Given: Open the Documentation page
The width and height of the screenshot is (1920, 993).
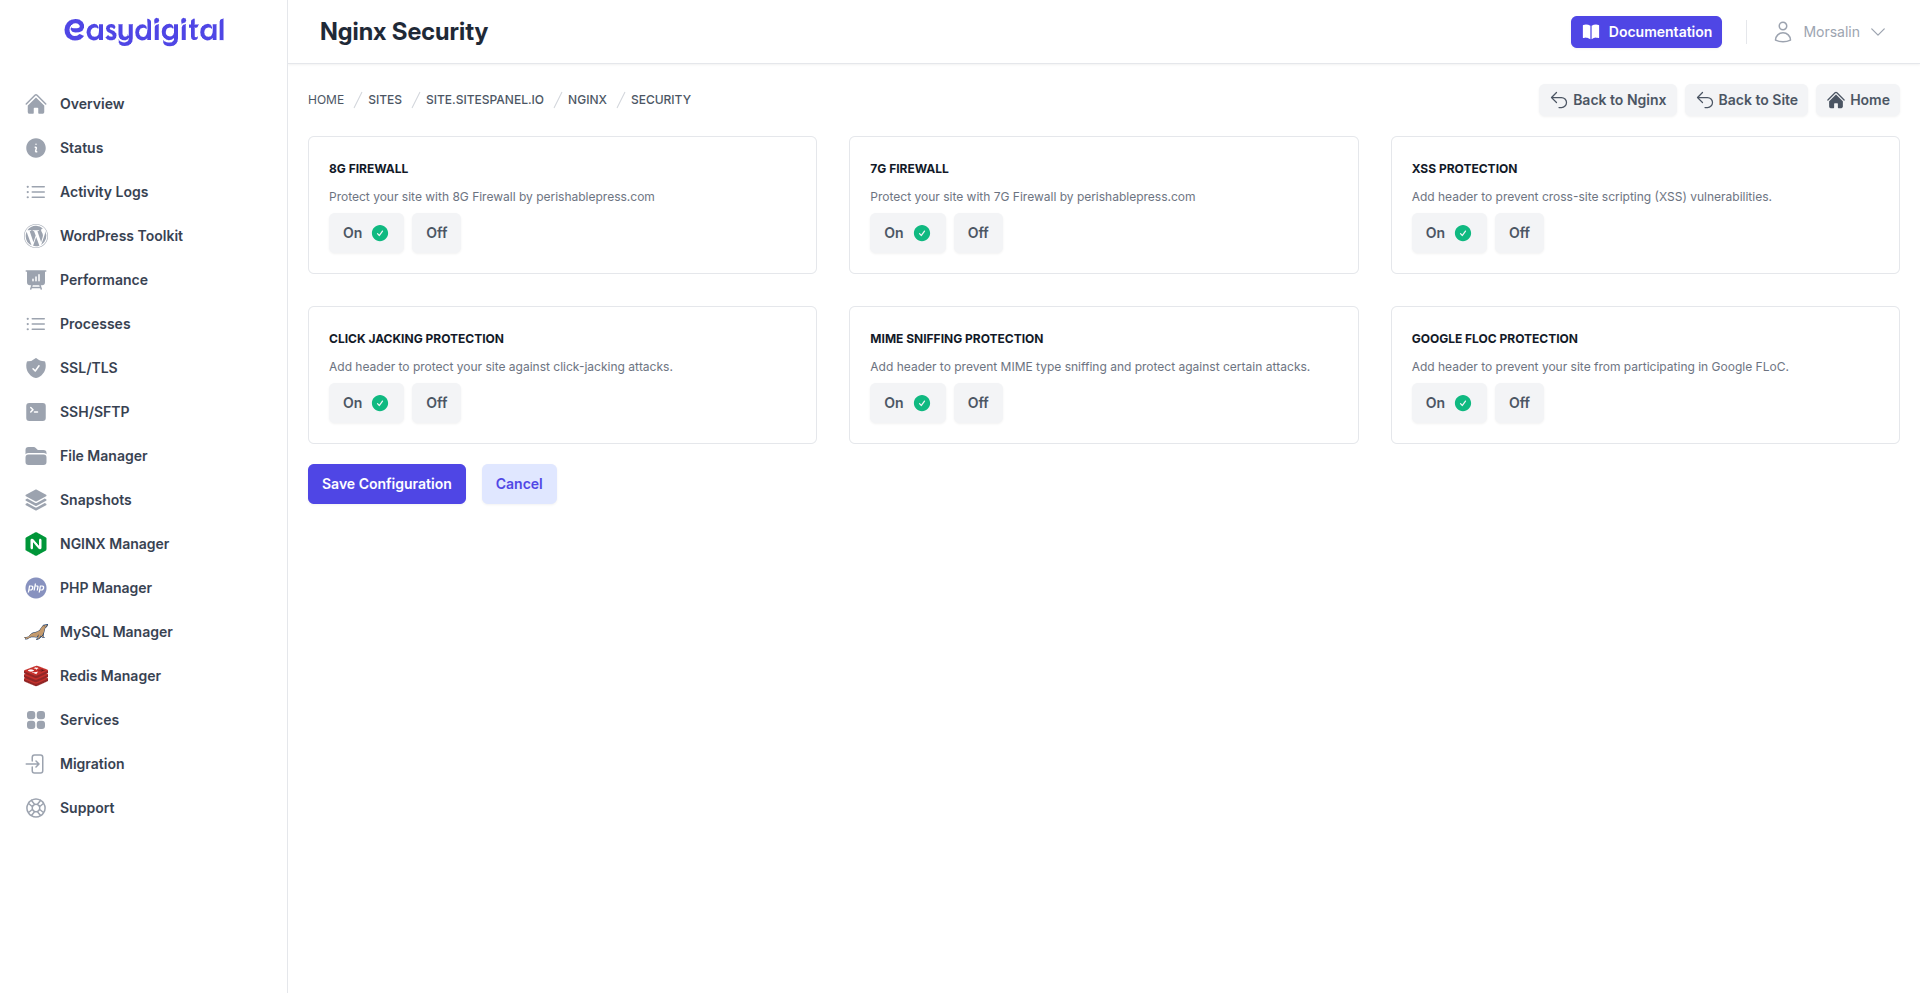Looking at the screenshot, I should pos(1645,31).
